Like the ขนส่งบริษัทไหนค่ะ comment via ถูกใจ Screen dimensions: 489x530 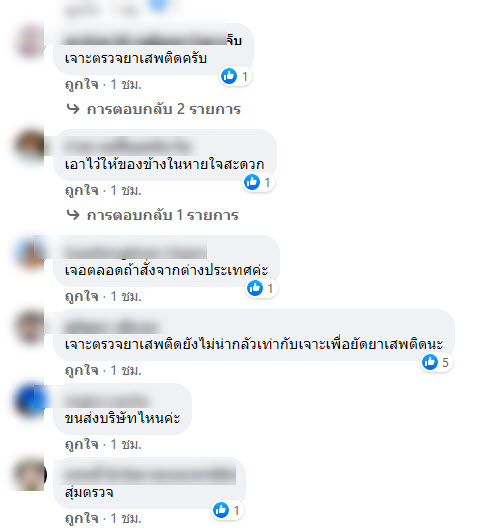[x=81, y=444]
